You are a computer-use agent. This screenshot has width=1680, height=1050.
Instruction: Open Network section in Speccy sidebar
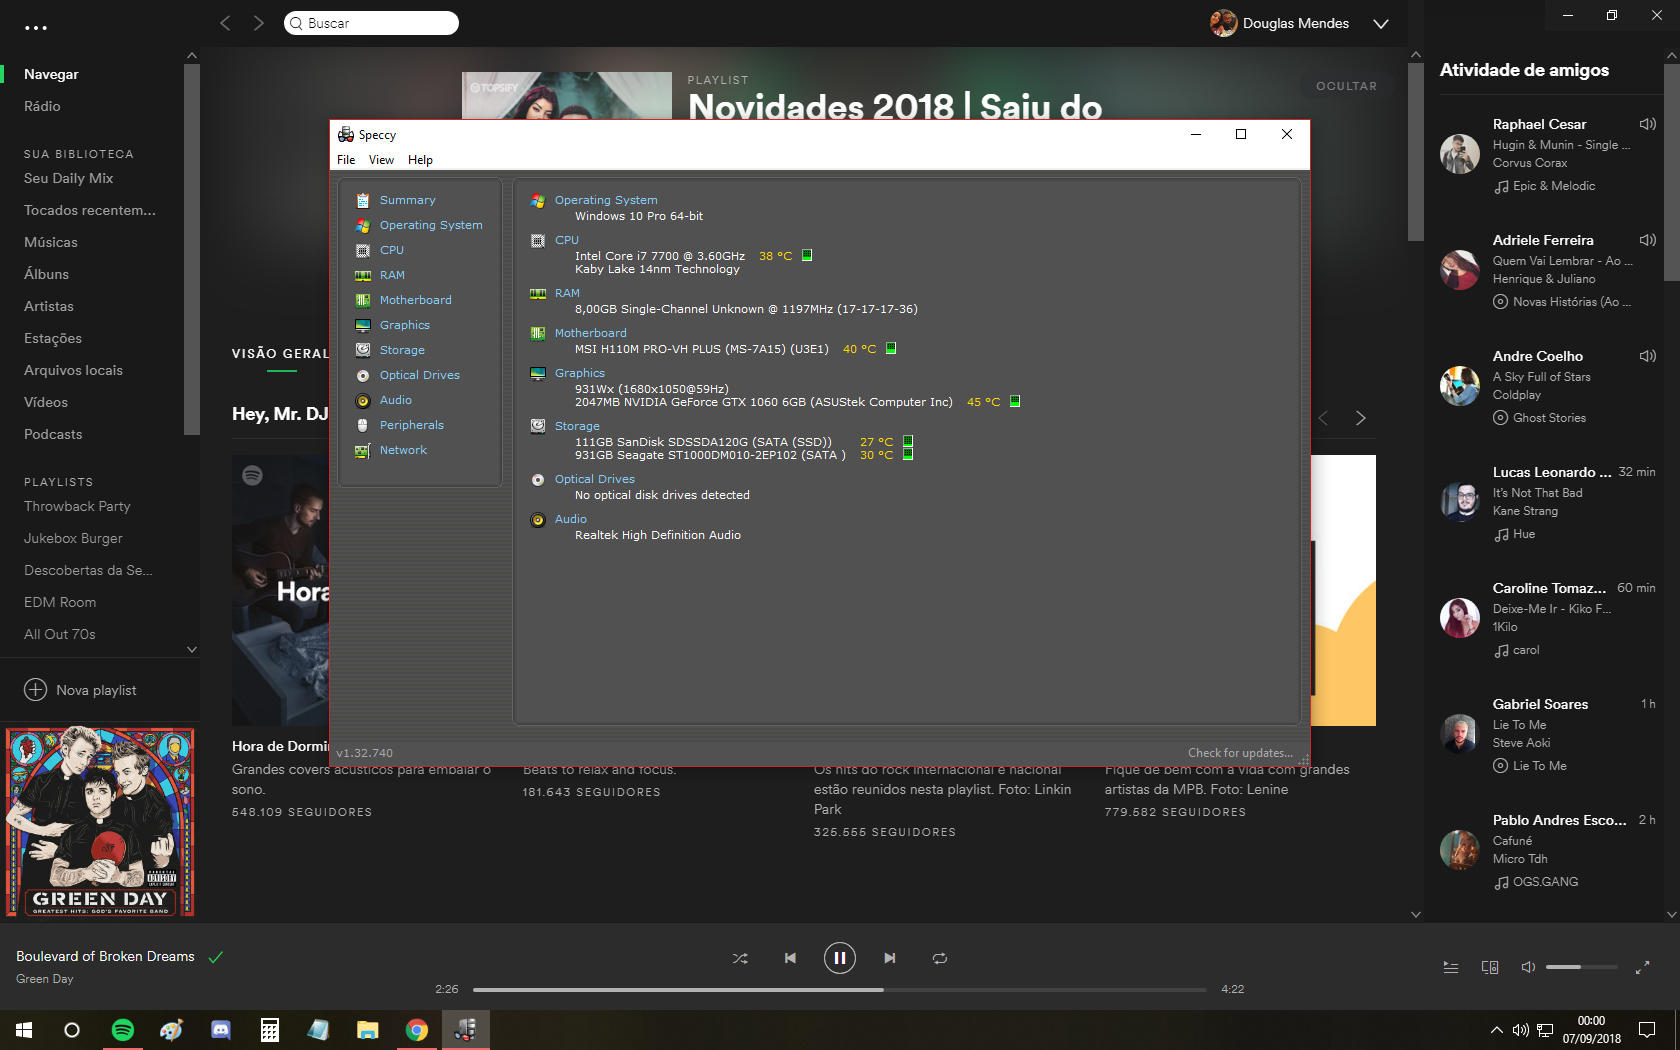(403, 450)
